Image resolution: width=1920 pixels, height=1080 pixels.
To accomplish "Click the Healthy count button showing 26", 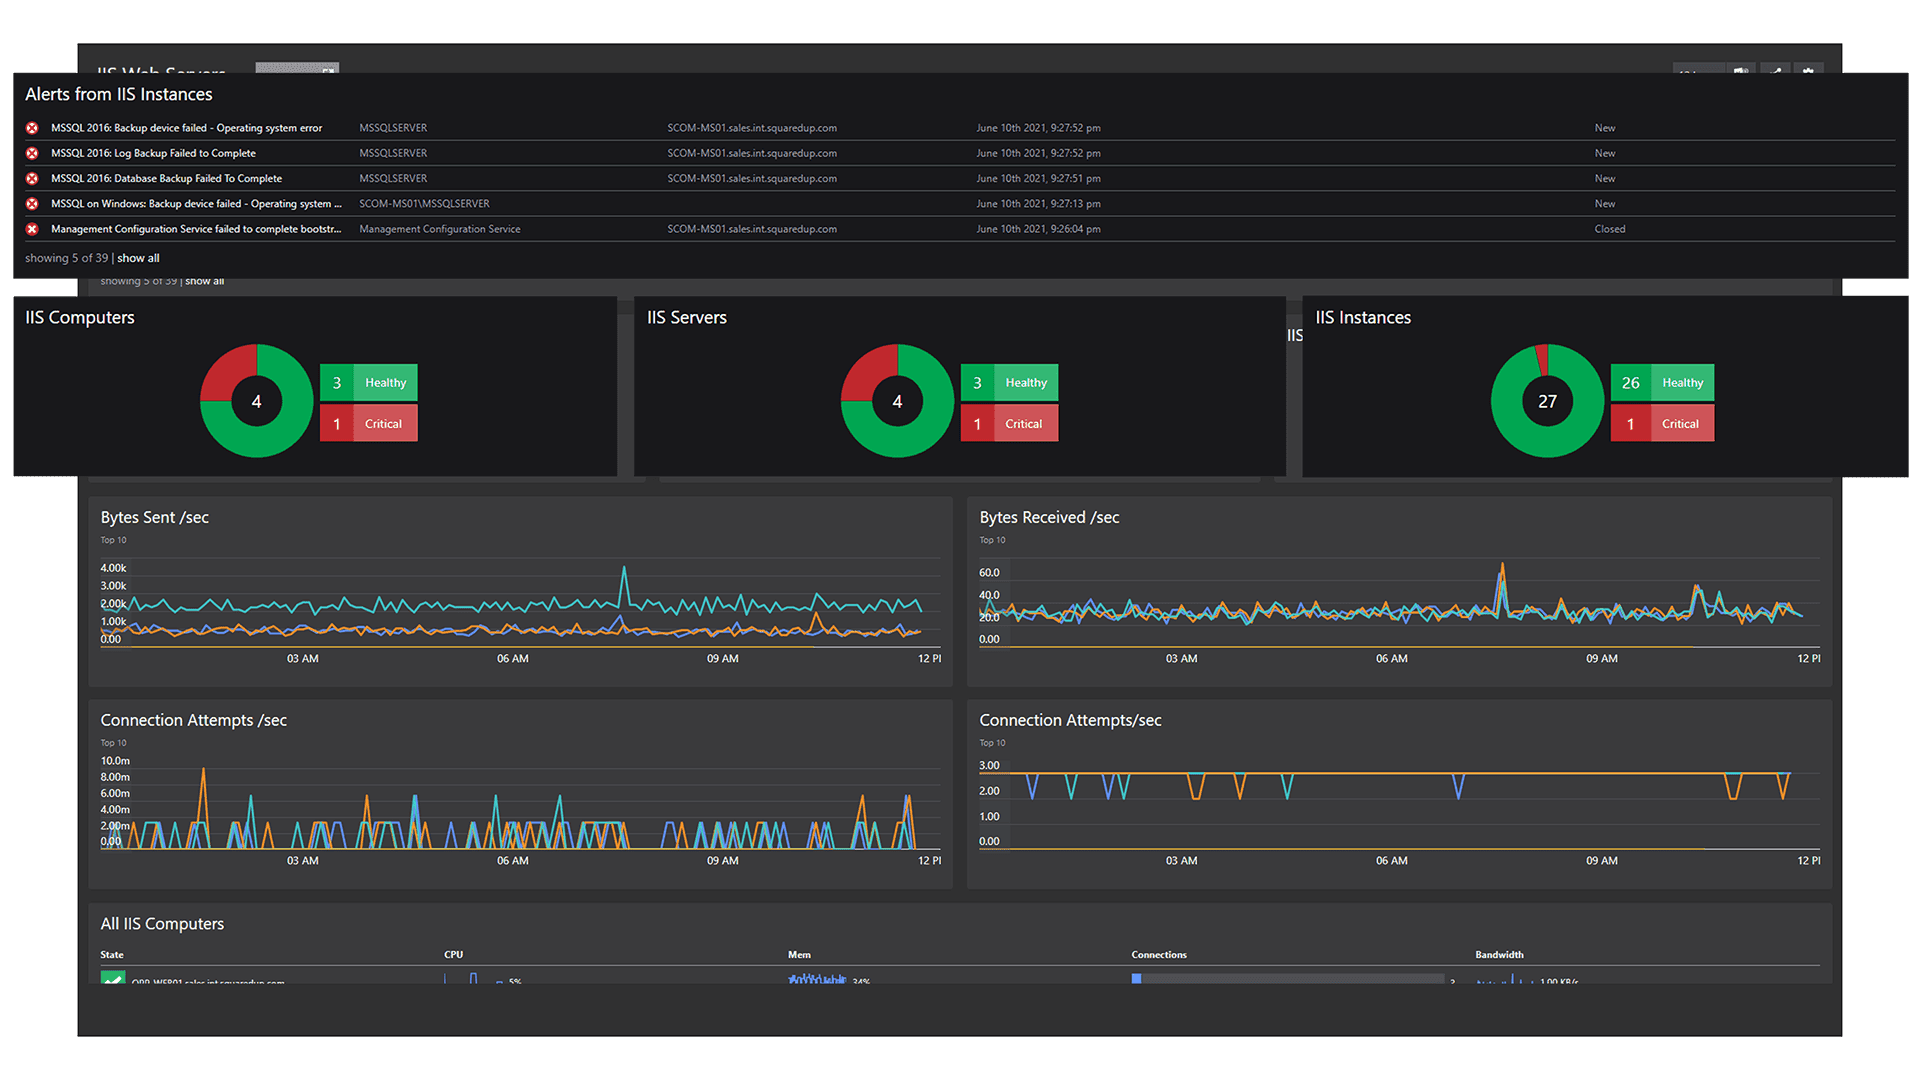I will [1630, 382].
